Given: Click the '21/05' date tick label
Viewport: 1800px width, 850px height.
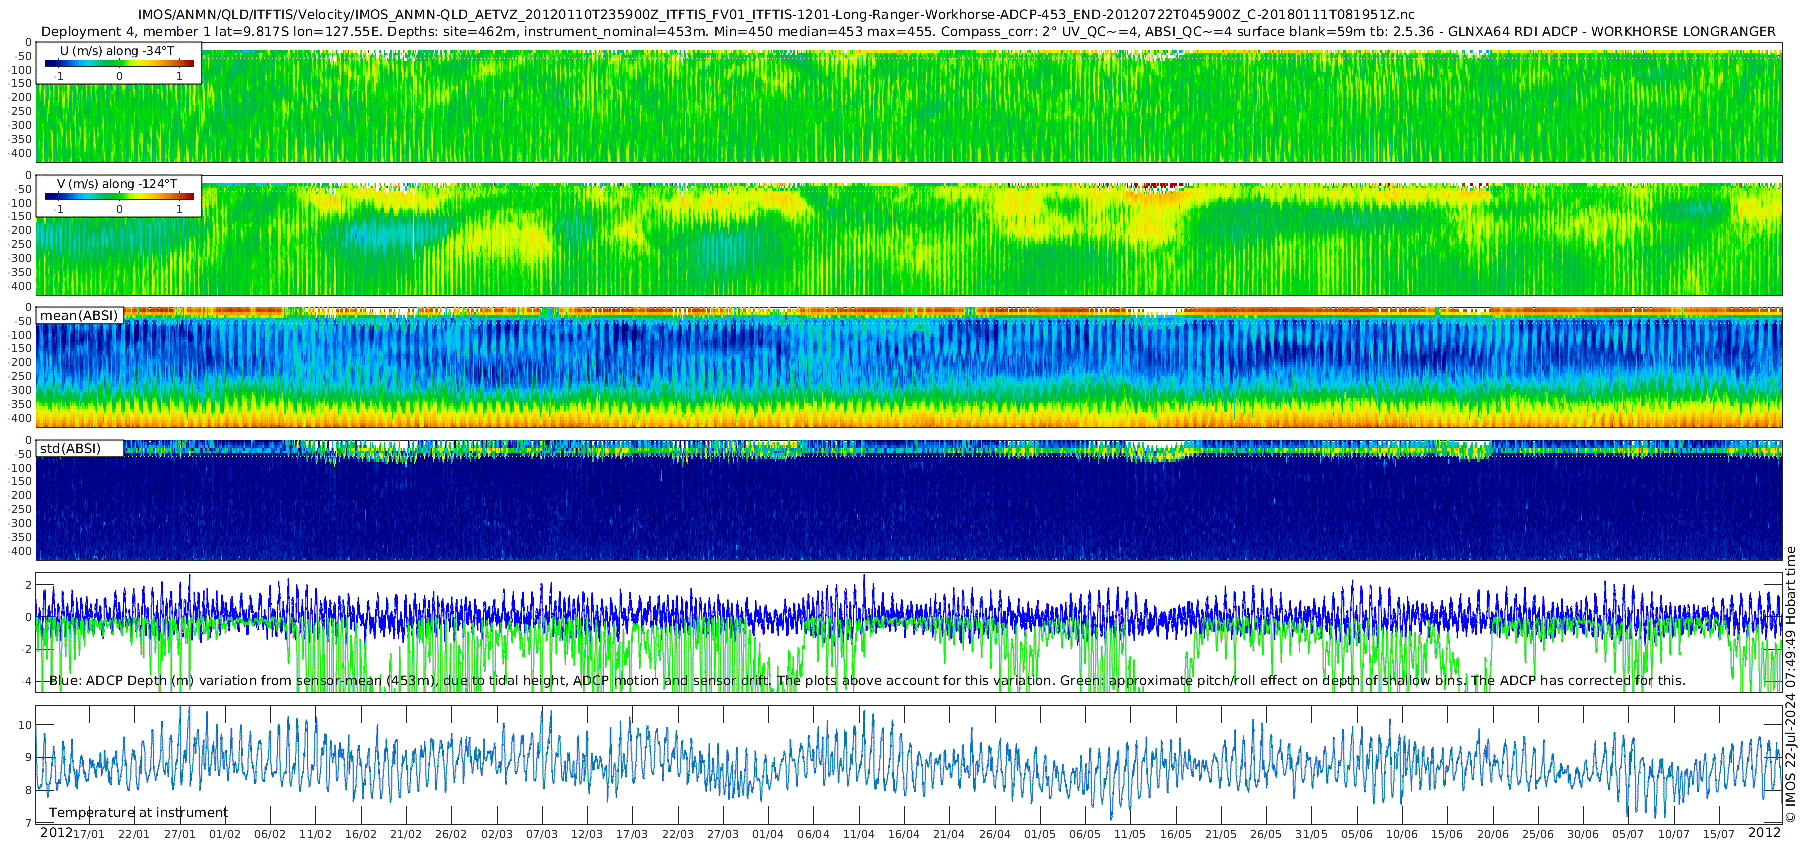Looking at the screenshot, I should click(x=1221, y=834).
